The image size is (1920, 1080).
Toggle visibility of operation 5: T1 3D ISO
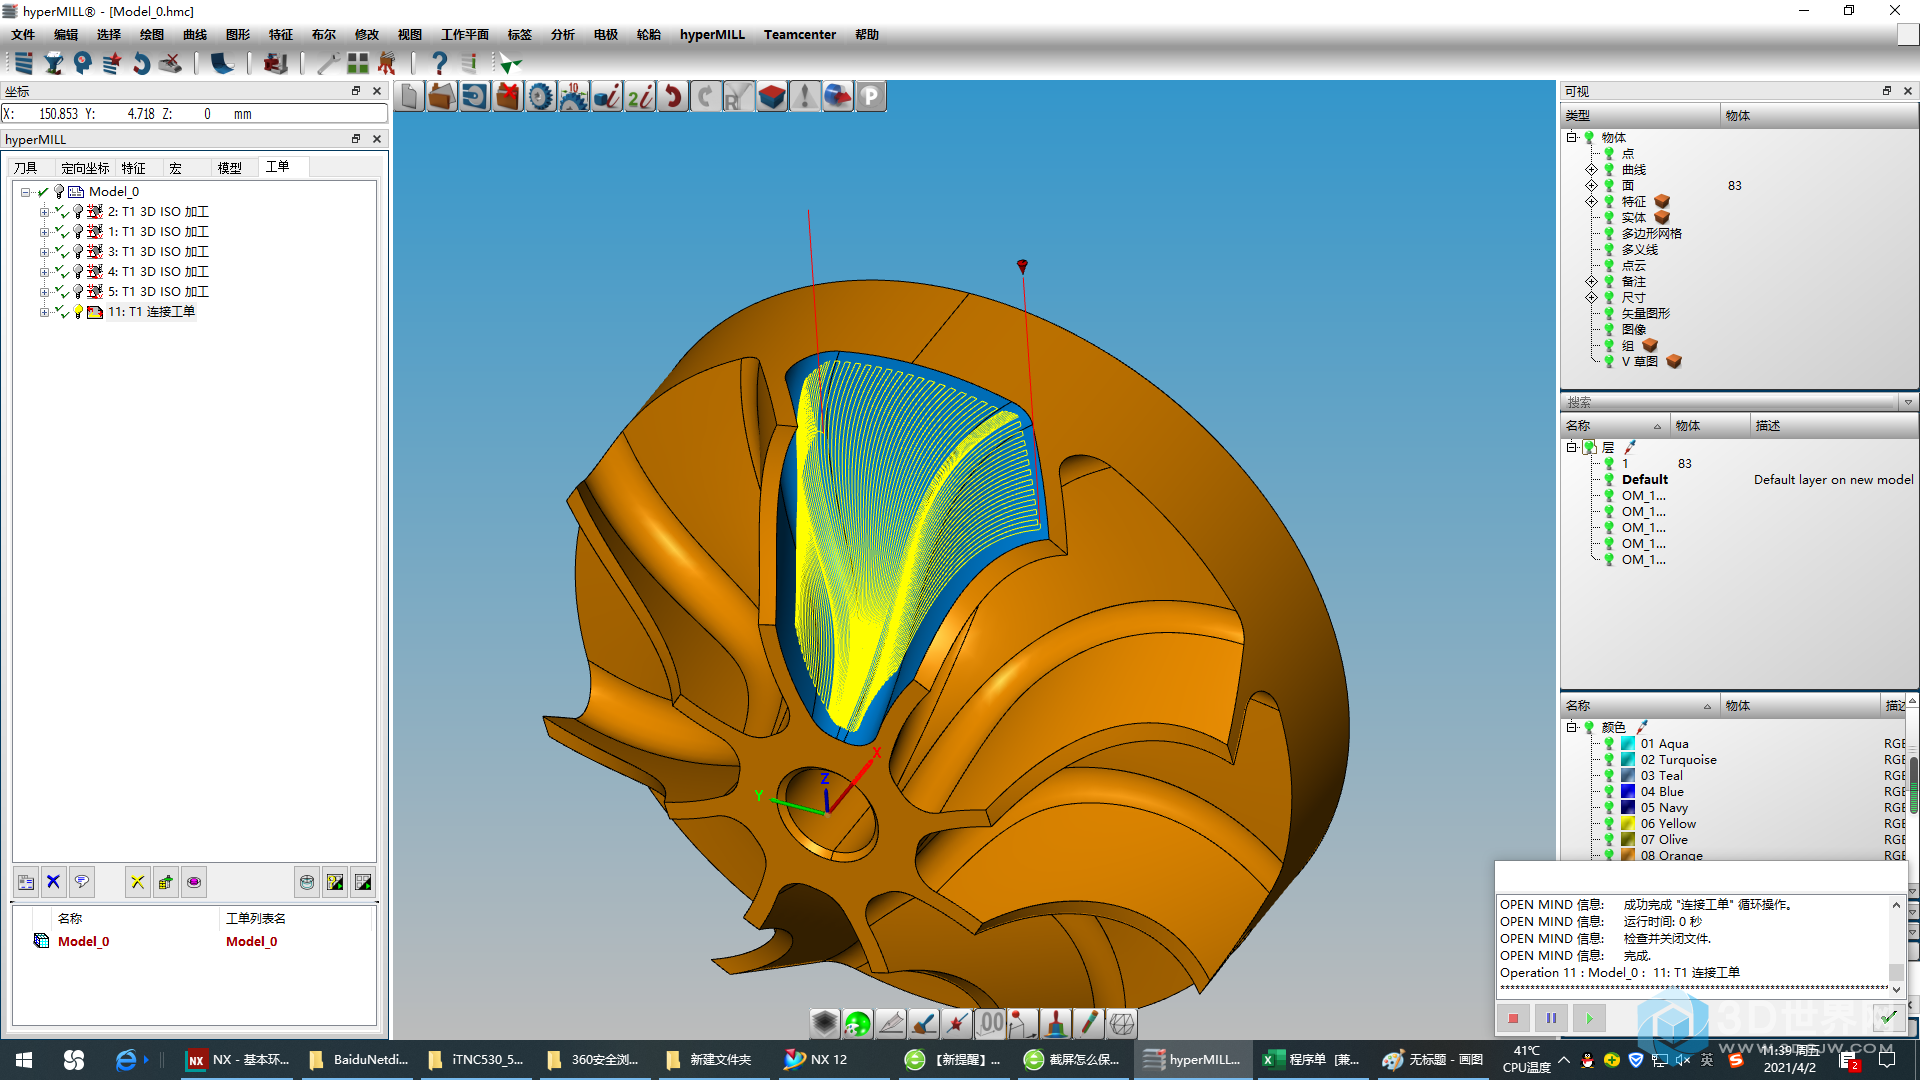click(76, 290)
